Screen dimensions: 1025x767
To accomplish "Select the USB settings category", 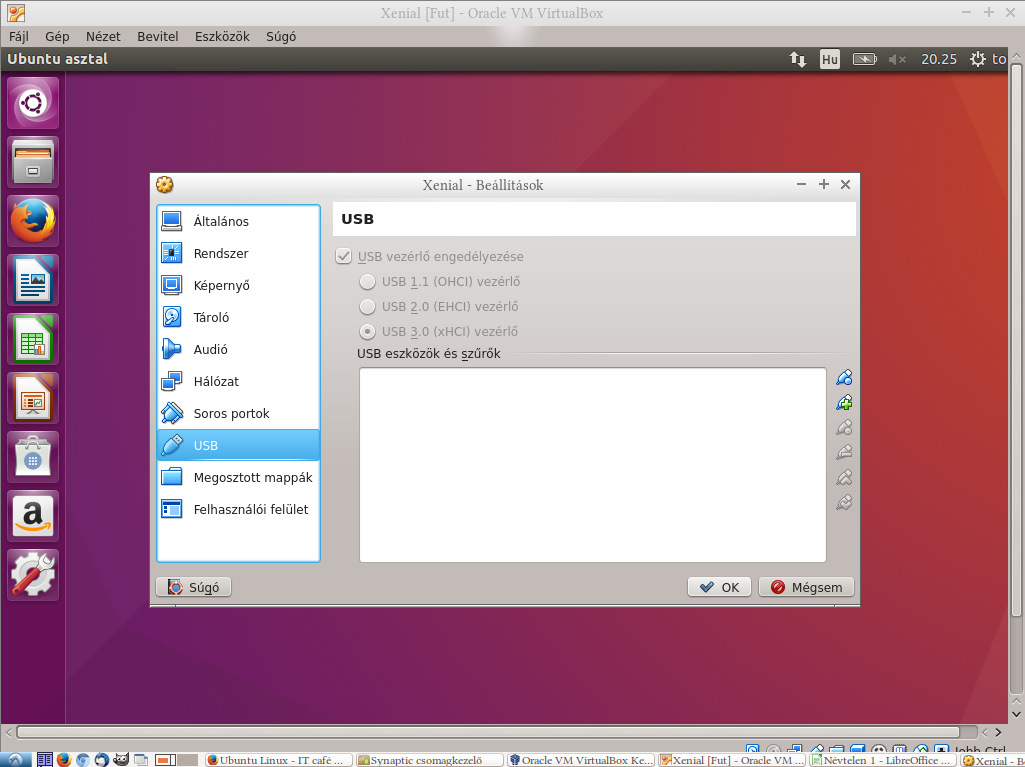I will [238, 445].
